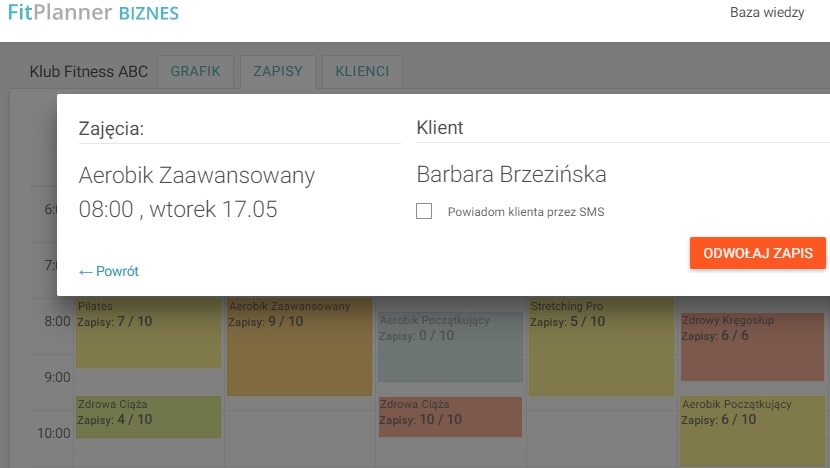Open the Aerobik Początkujący 6/10 class
830x468 pixels.
[751, 430]
